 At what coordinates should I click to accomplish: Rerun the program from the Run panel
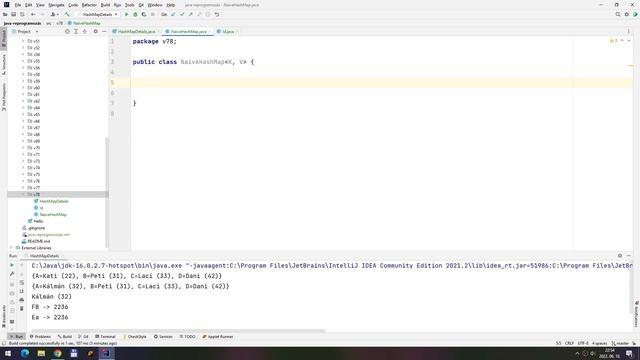12,265
